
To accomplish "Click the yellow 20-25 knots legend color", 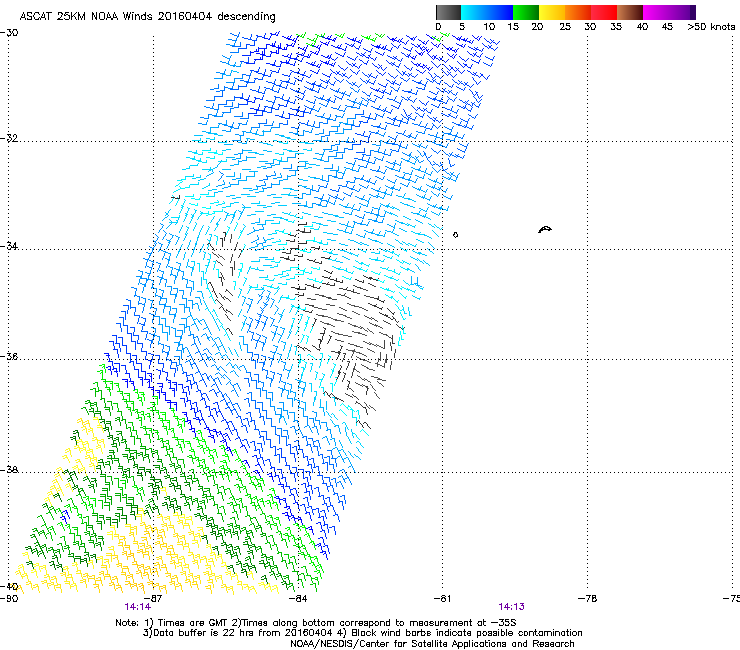I will point(552,12).
